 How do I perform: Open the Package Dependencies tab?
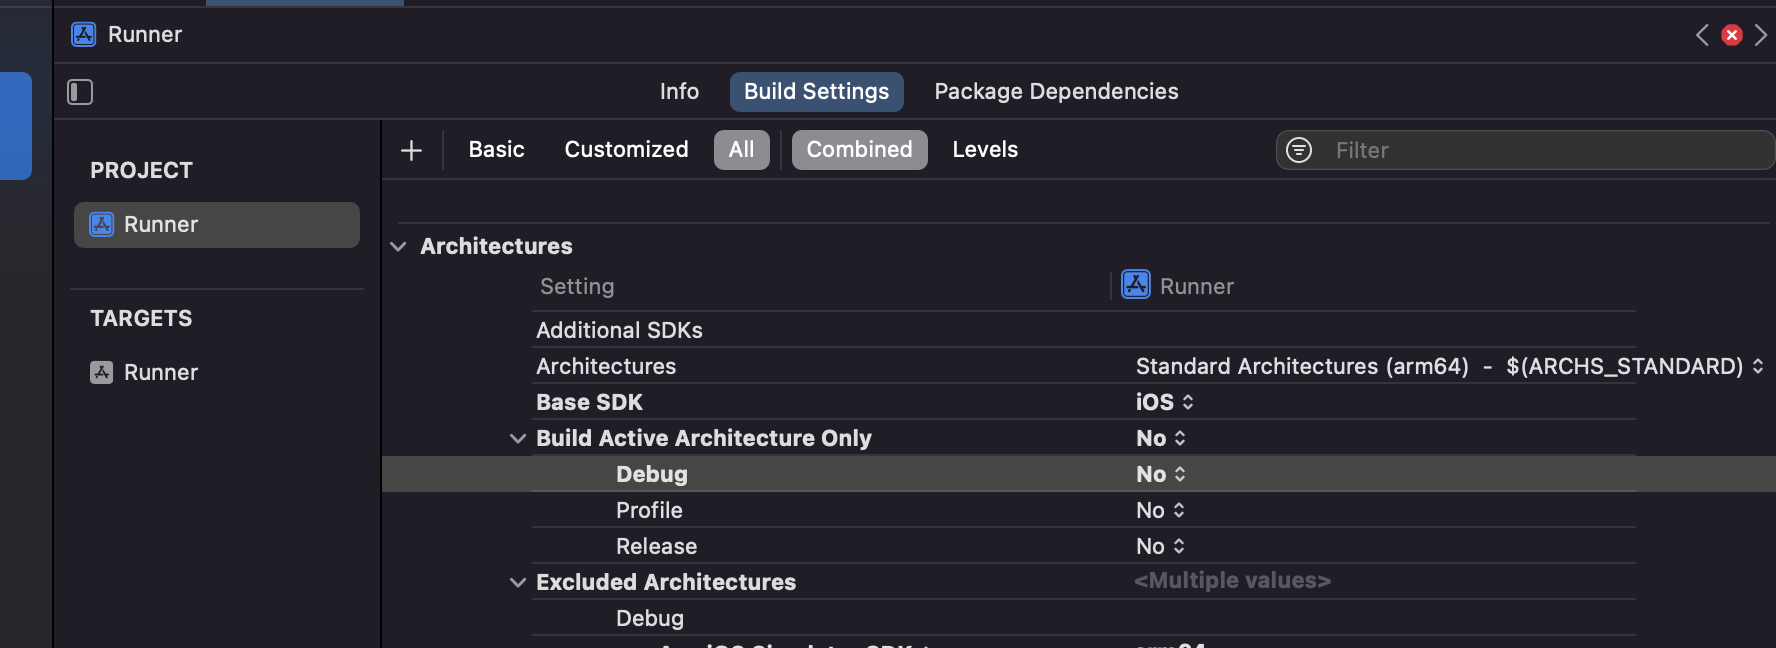click(1056, 92)
